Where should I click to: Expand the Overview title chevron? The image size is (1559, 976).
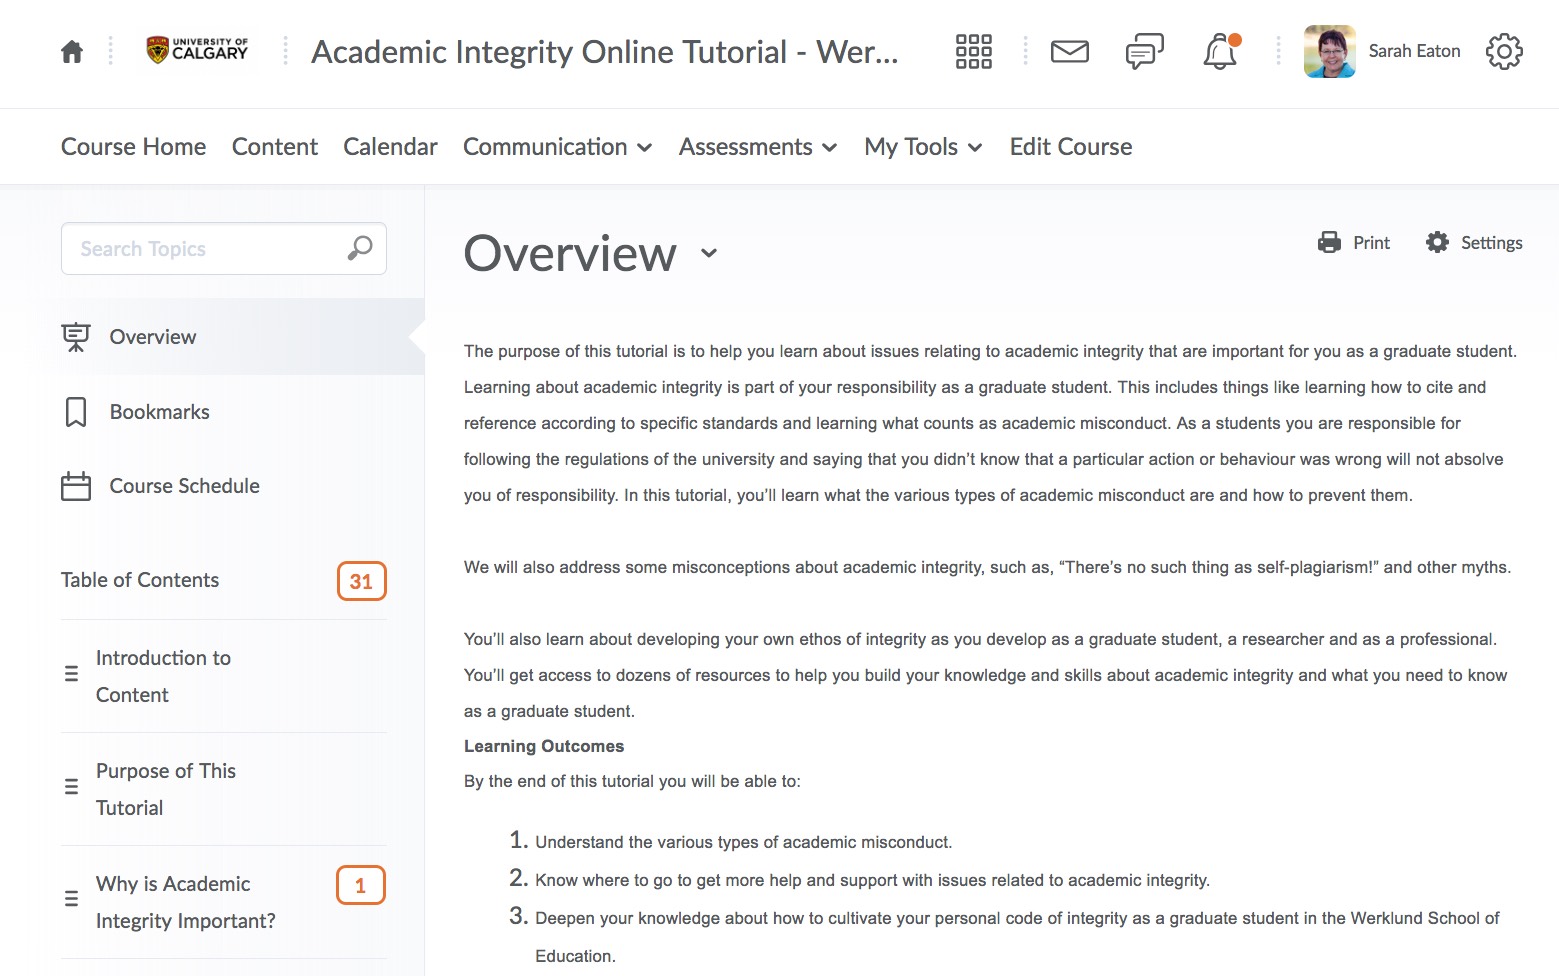pyautogui.click(x=710, y=255)
